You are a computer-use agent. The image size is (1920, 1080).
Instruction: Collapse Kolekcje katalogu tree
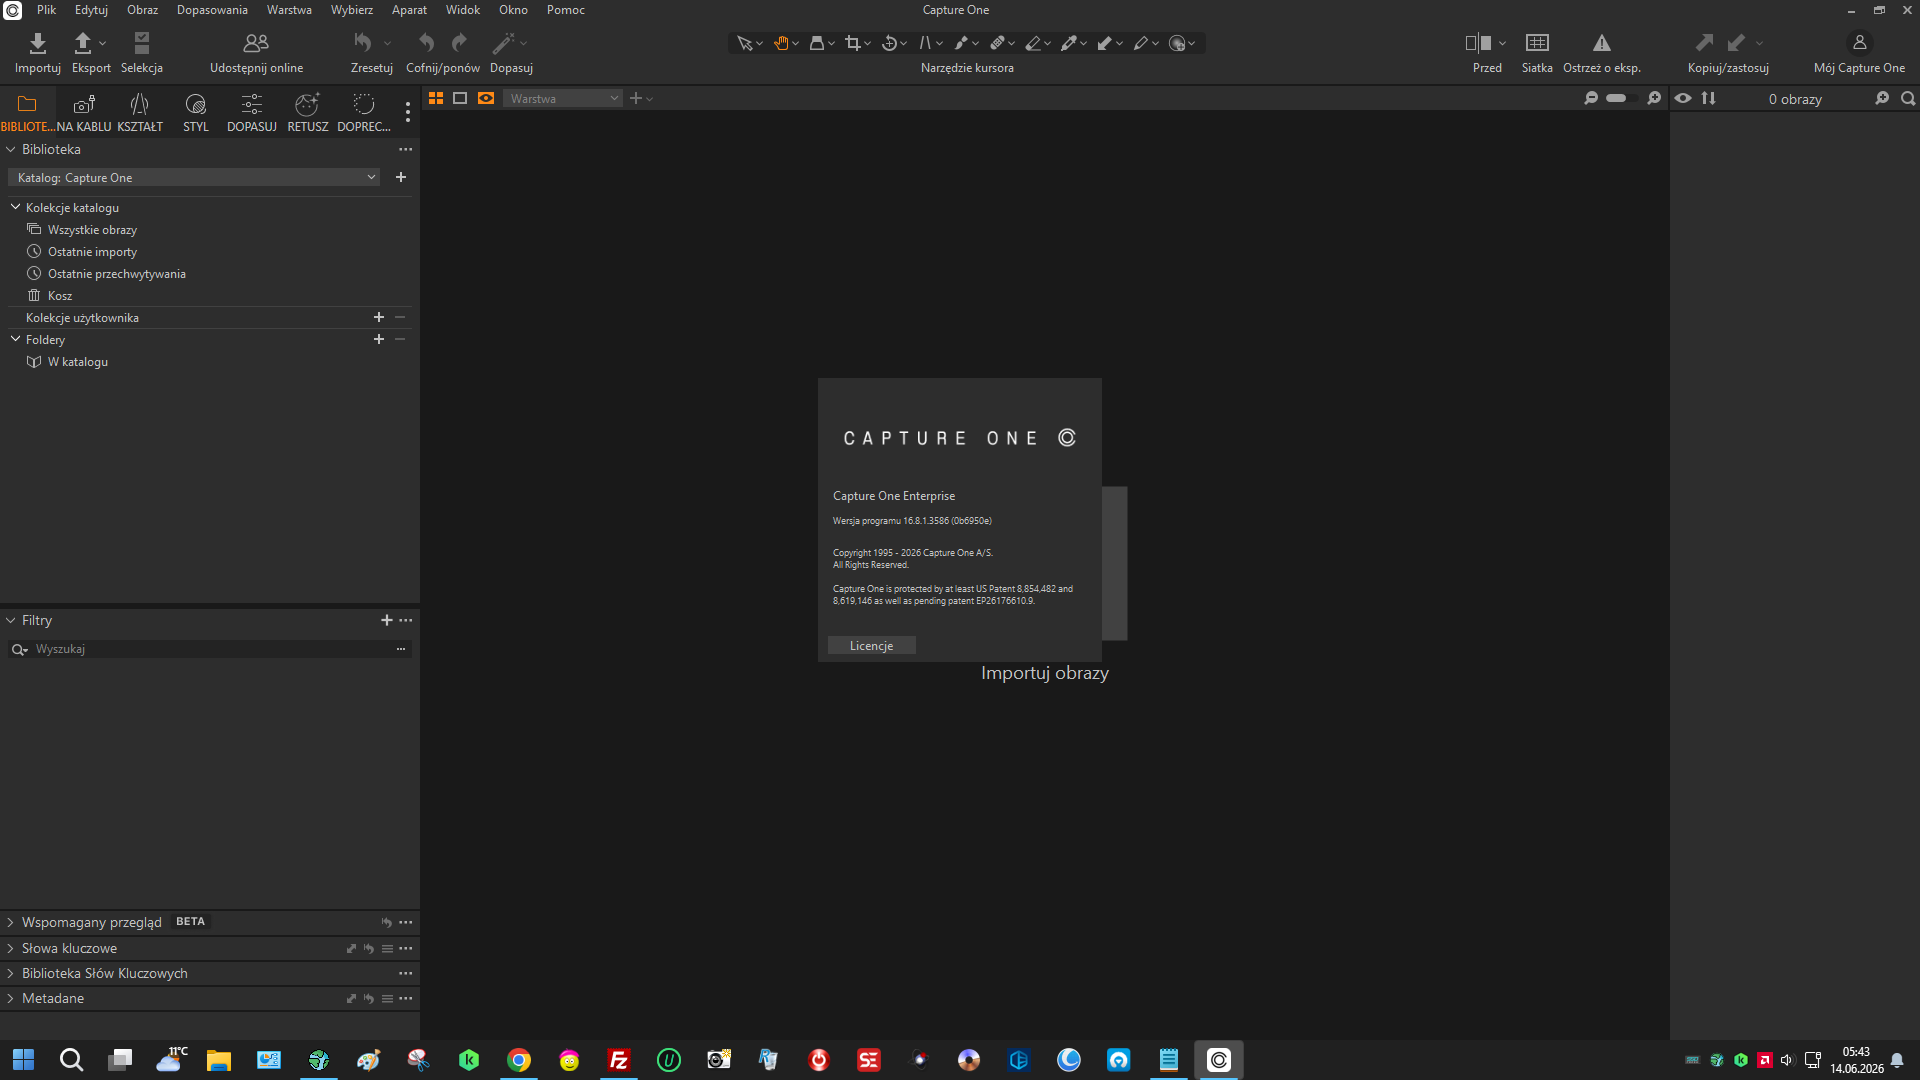pyautogui.click(x=16, y=208)
